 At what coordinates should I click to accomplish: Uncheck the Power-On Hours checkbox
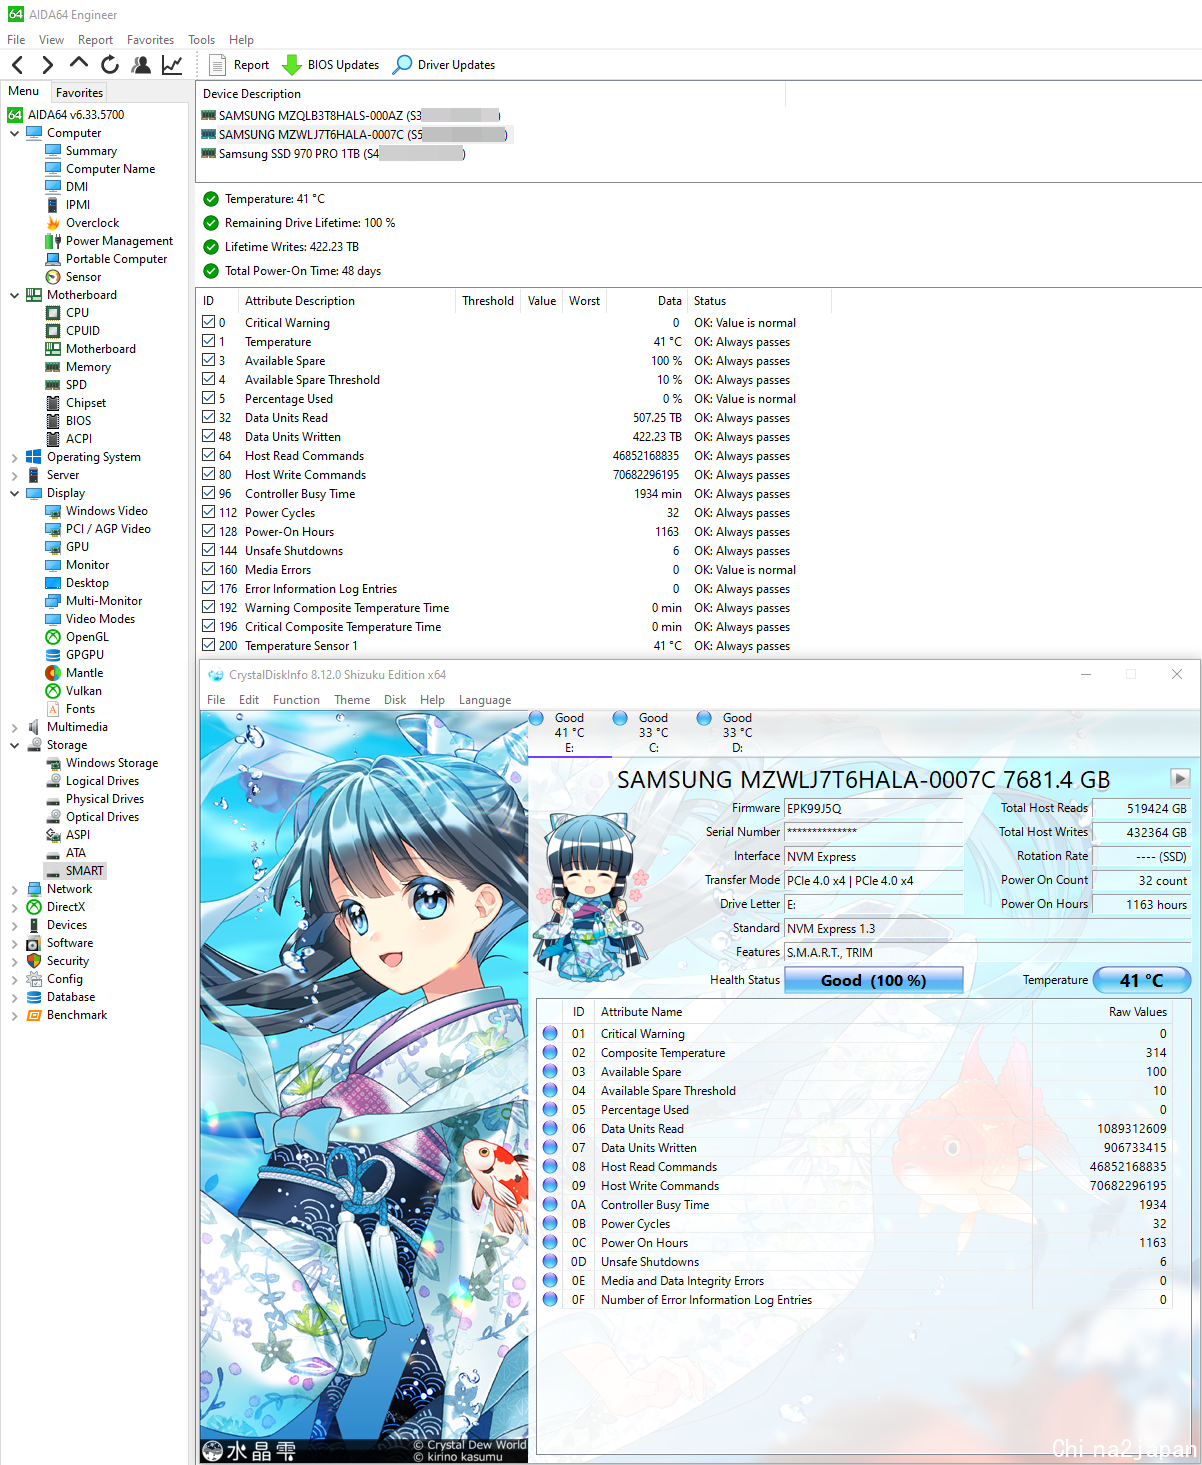point(209,531)
